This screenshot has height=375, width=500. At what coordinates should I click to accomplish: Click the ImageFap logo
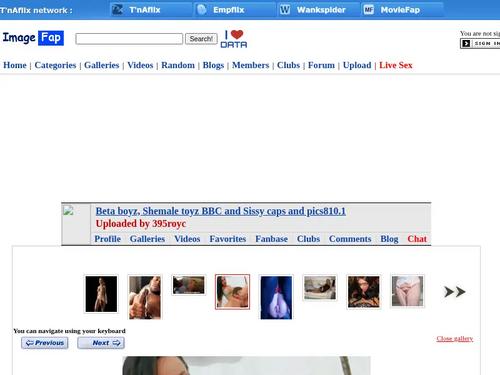(33, 38)
